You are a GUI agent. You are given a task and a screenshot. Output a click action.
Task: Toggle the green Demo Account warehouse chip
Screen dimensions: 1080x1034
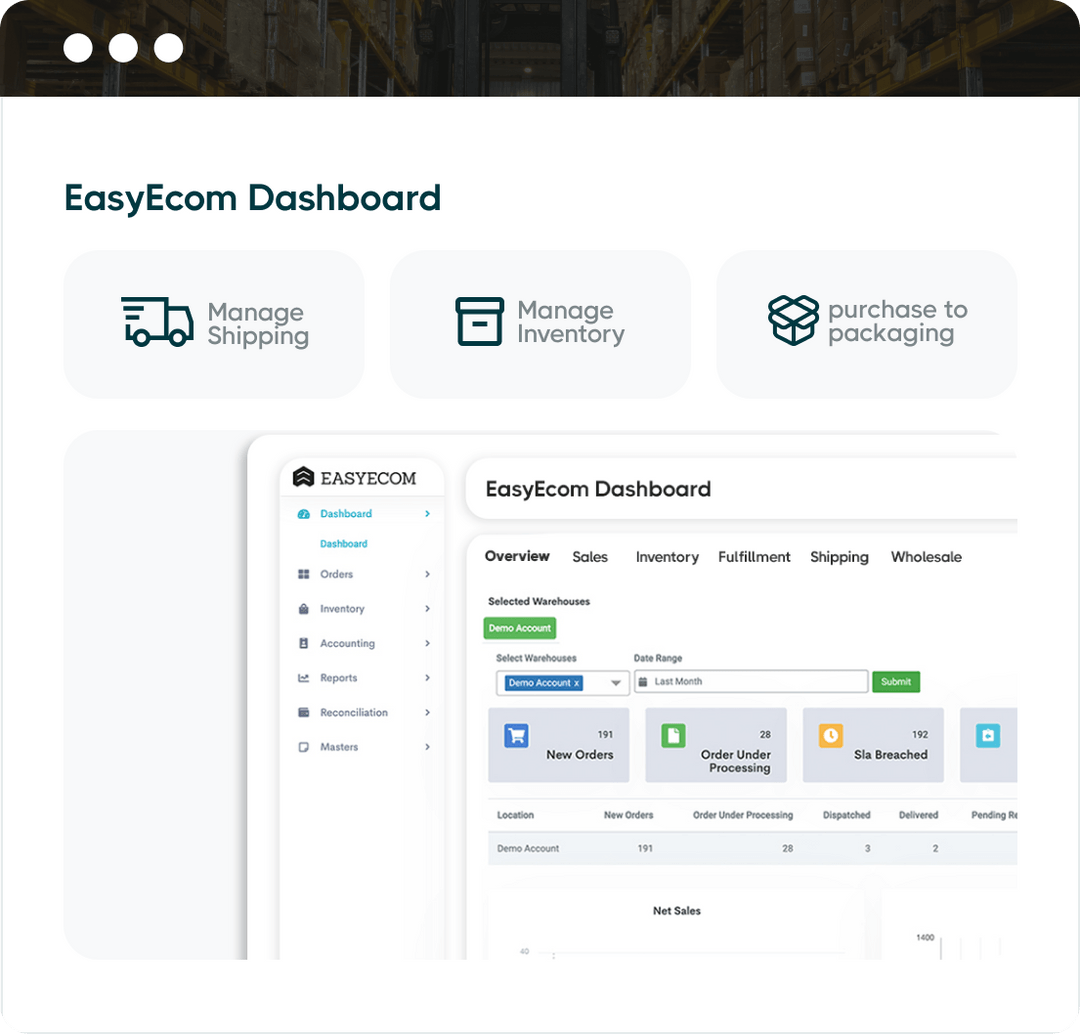520,628
